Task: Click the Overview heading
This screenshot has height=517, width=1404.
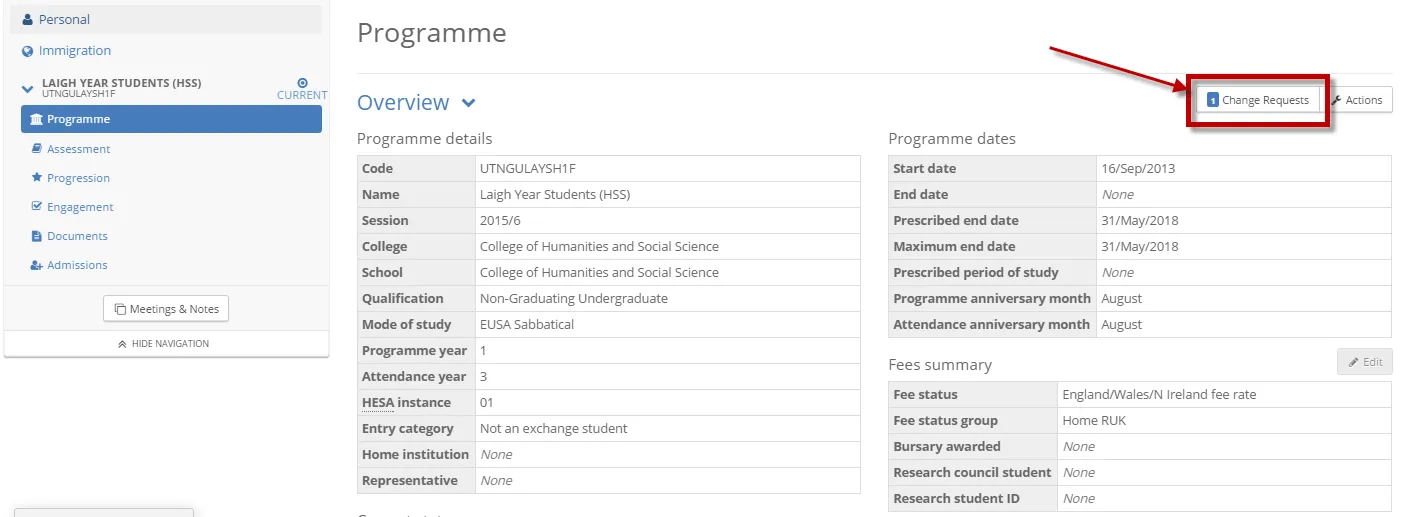Action: tap(403, 102)
